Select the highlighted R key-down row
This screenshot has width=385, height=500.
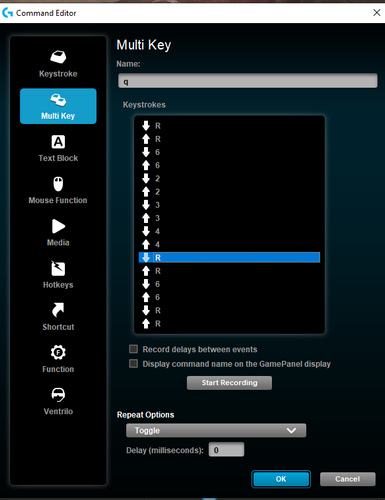click(x=229, y=257)
